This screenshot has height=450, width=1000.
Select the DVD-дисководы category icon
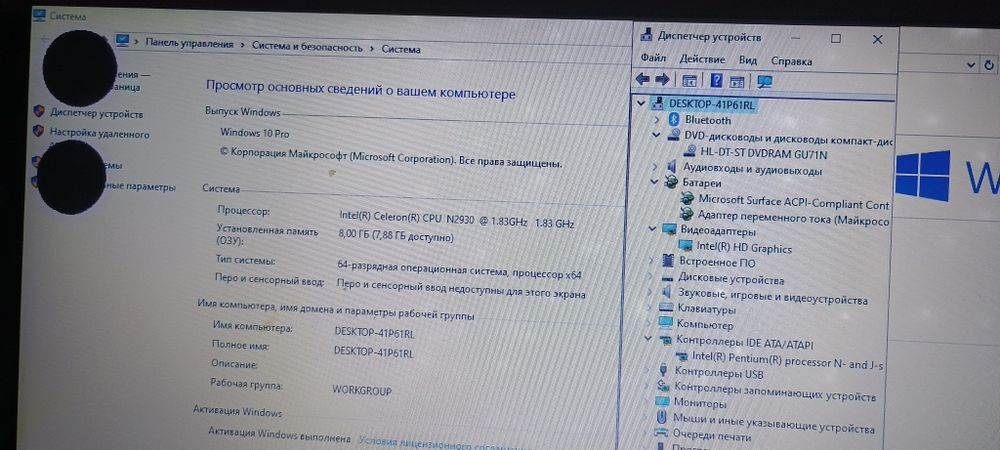pyautogui.click(x=673, y=136)
